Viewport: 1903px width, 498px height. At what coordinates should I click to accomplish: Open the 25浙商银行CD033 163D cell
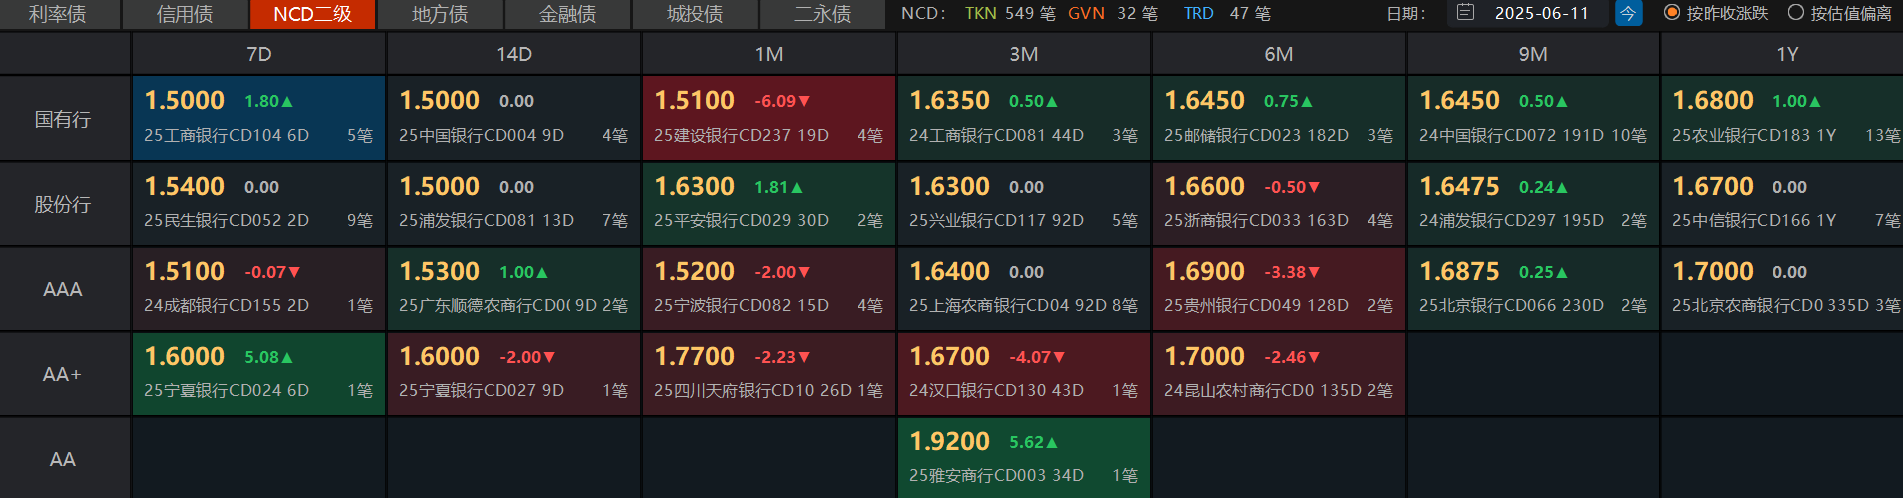click(1279, 204)
